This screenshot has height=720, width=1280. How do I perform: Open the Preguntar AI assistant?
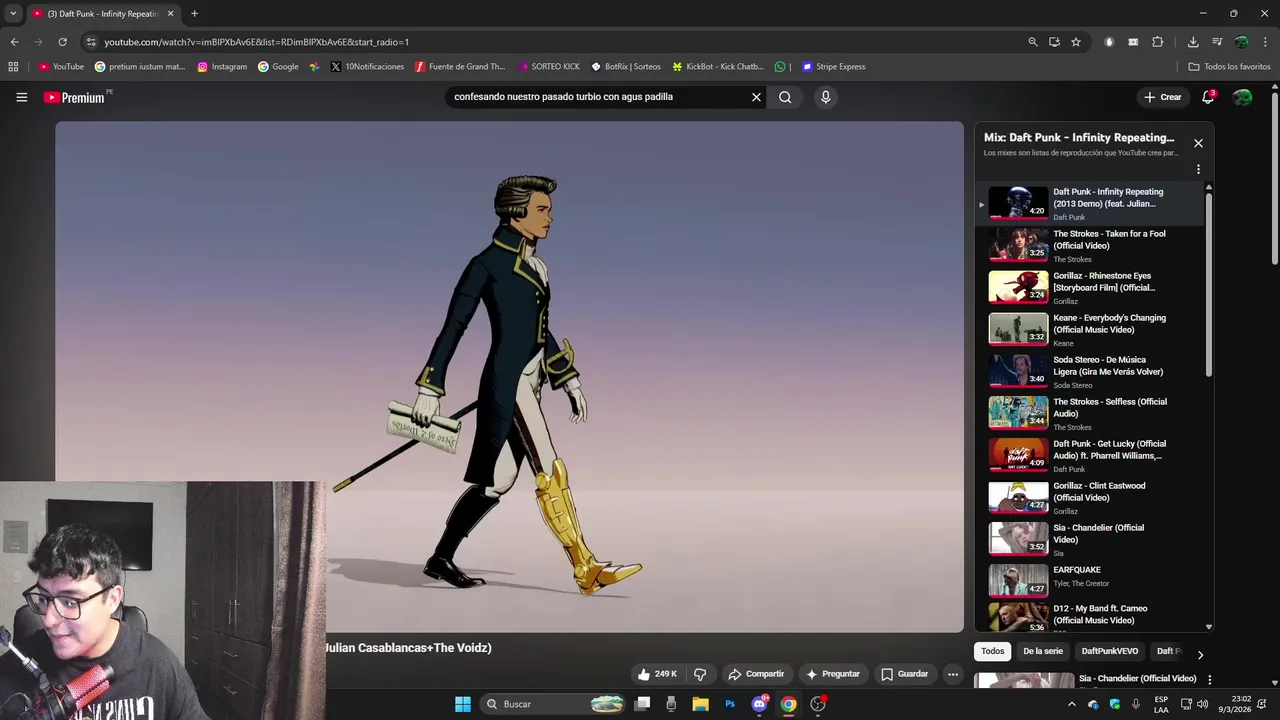point(833,674)
